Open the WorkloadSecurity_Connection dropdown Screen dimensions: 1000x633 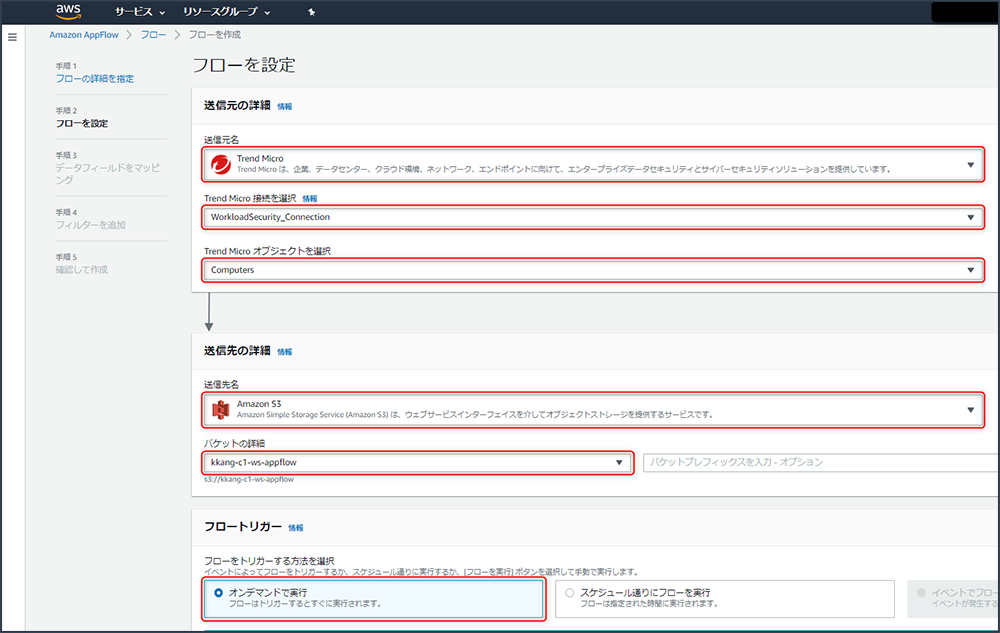pos(970,217)
